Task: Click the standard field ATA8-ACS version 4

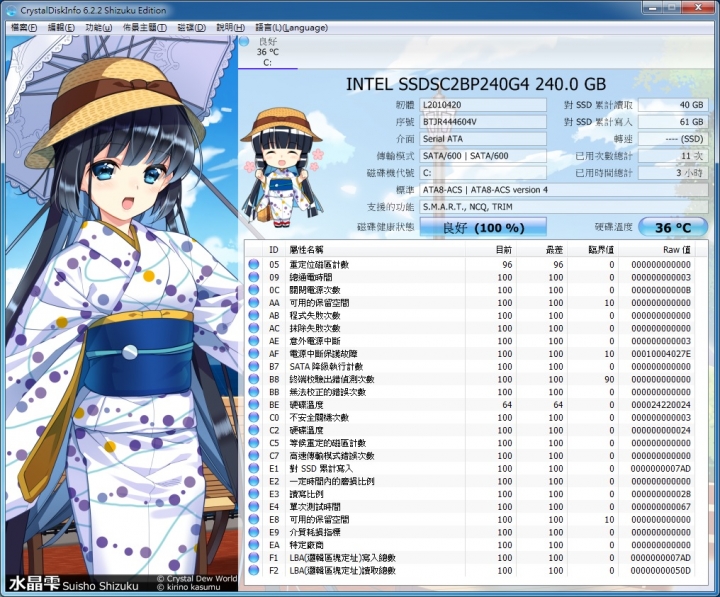Action: point(564,190)
